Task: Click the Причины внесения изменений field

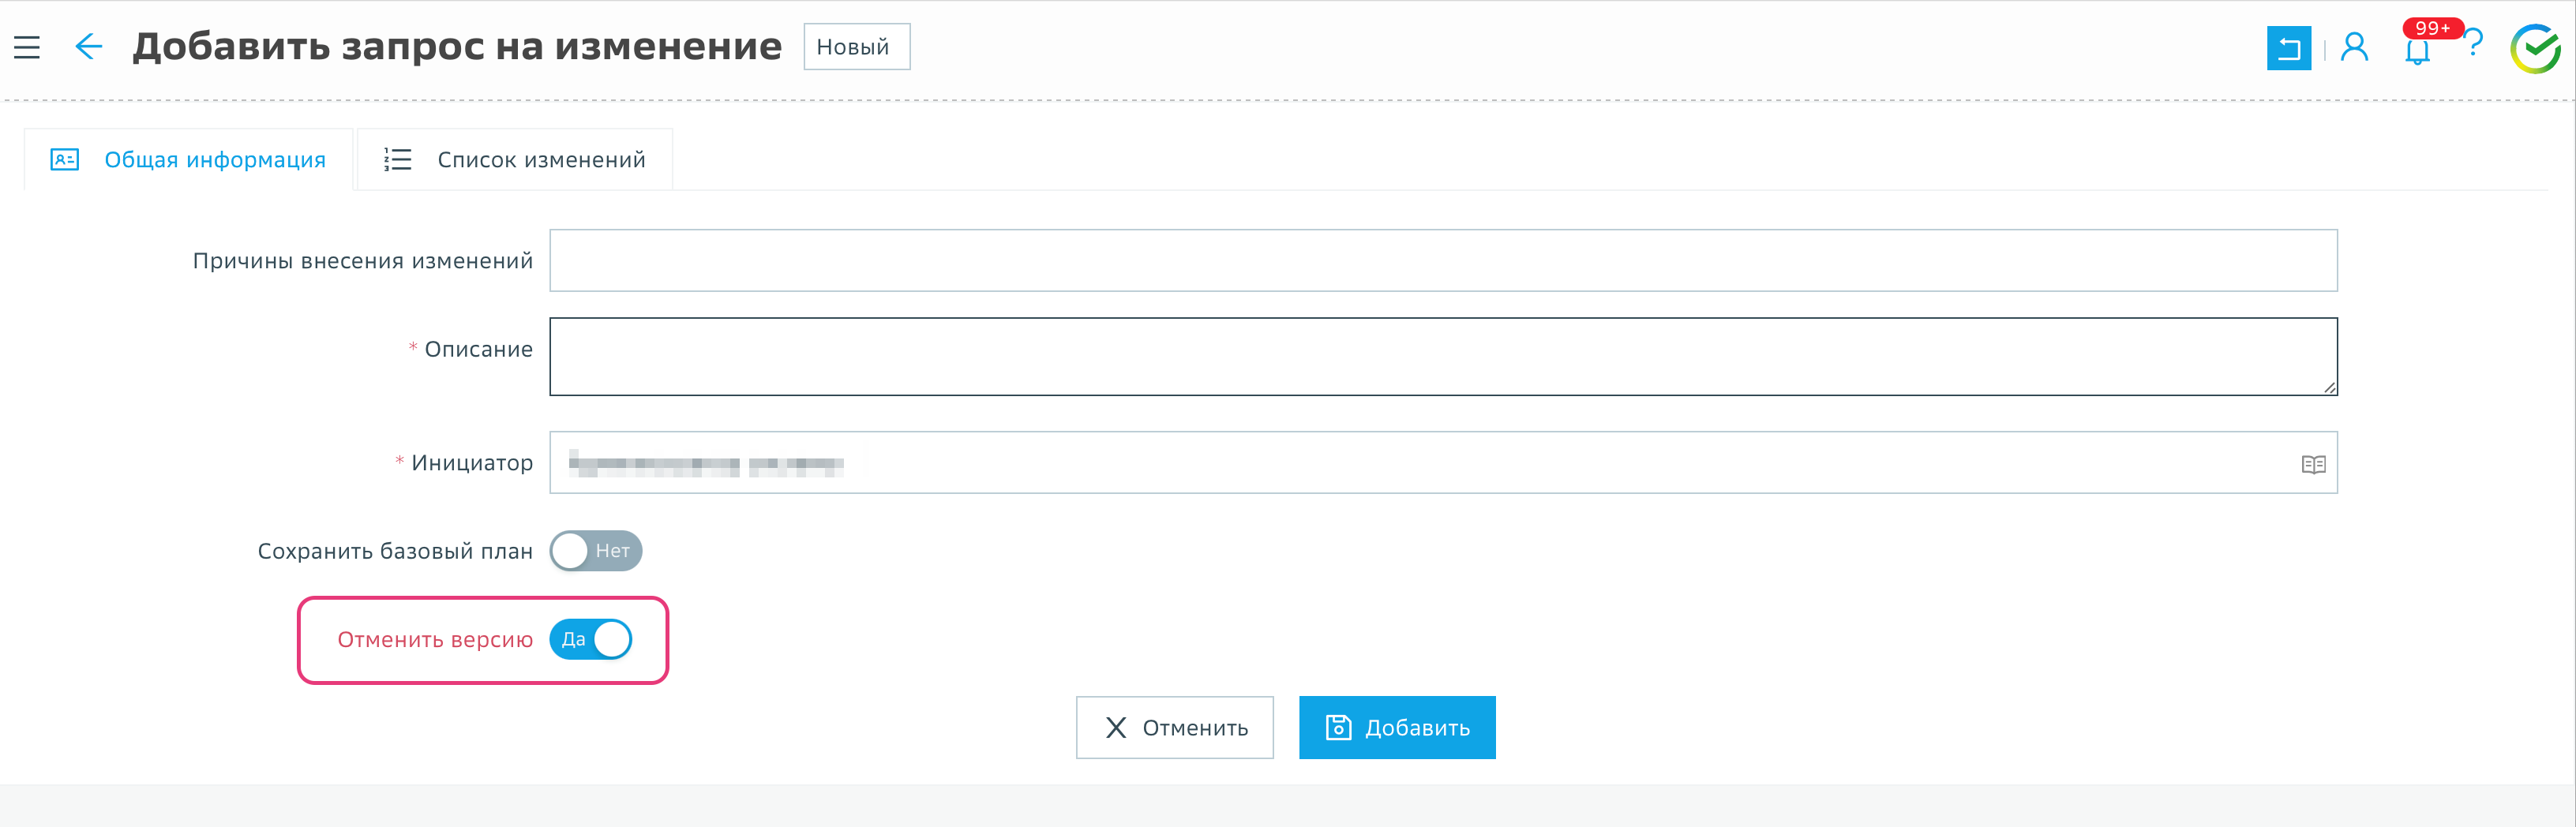Action: tap(1442, 261)
